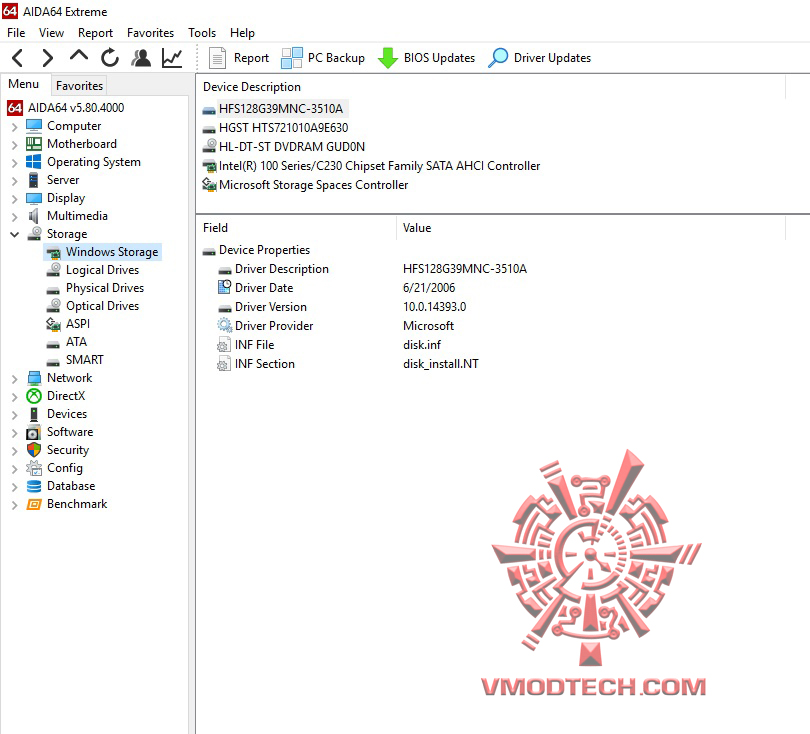Go forward with the right arrow toolbar icon
810x734 pixels.
coord(48,58)
